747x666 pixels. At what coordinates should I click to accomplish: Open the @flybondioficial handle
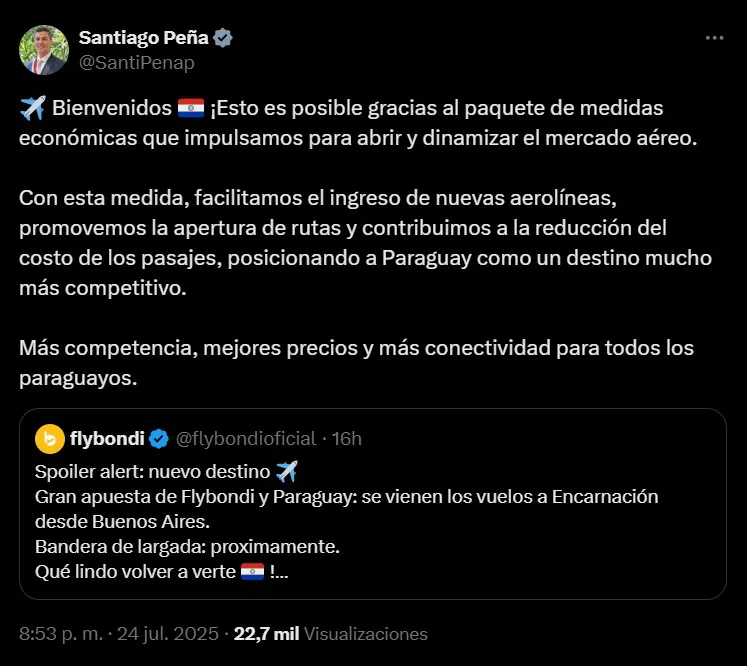245,438
